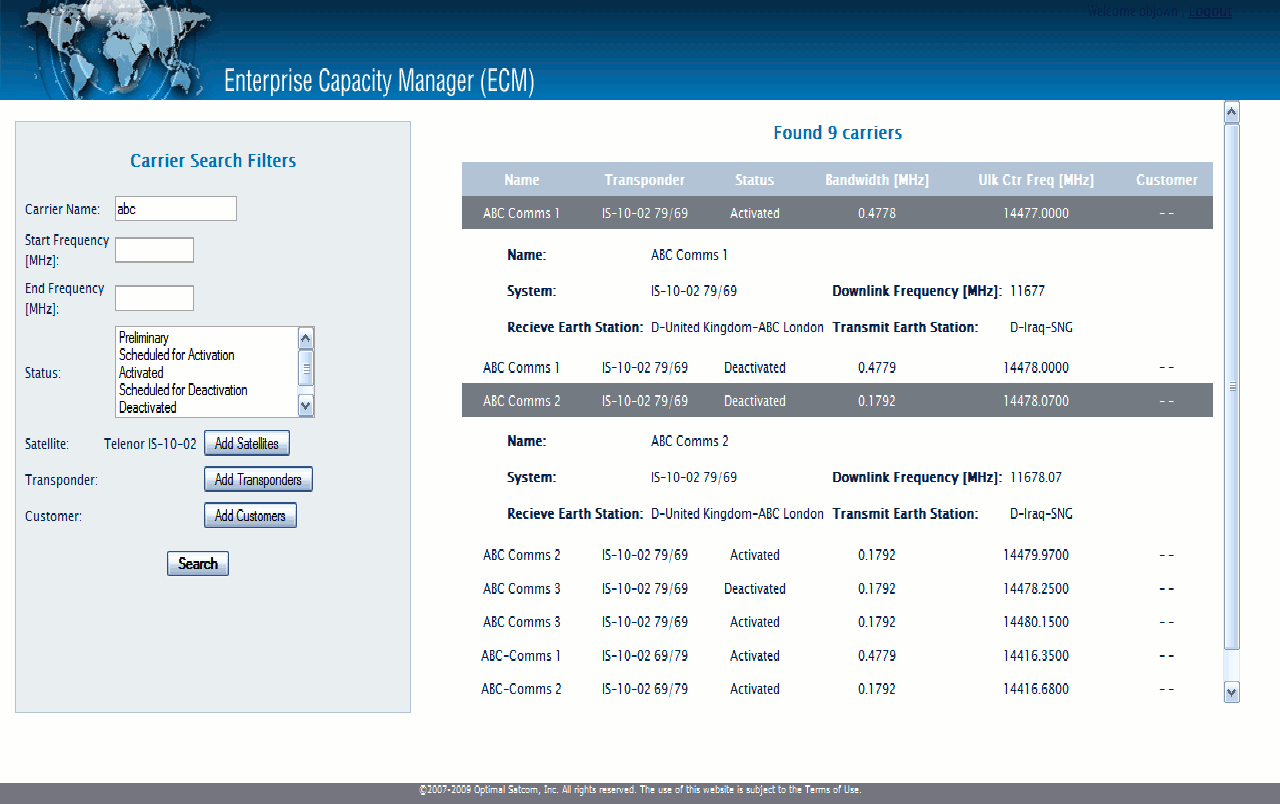Screen dimensions: 1280x804
Task: Click inside the Carrier Name input field
Action: pos(175,208)
